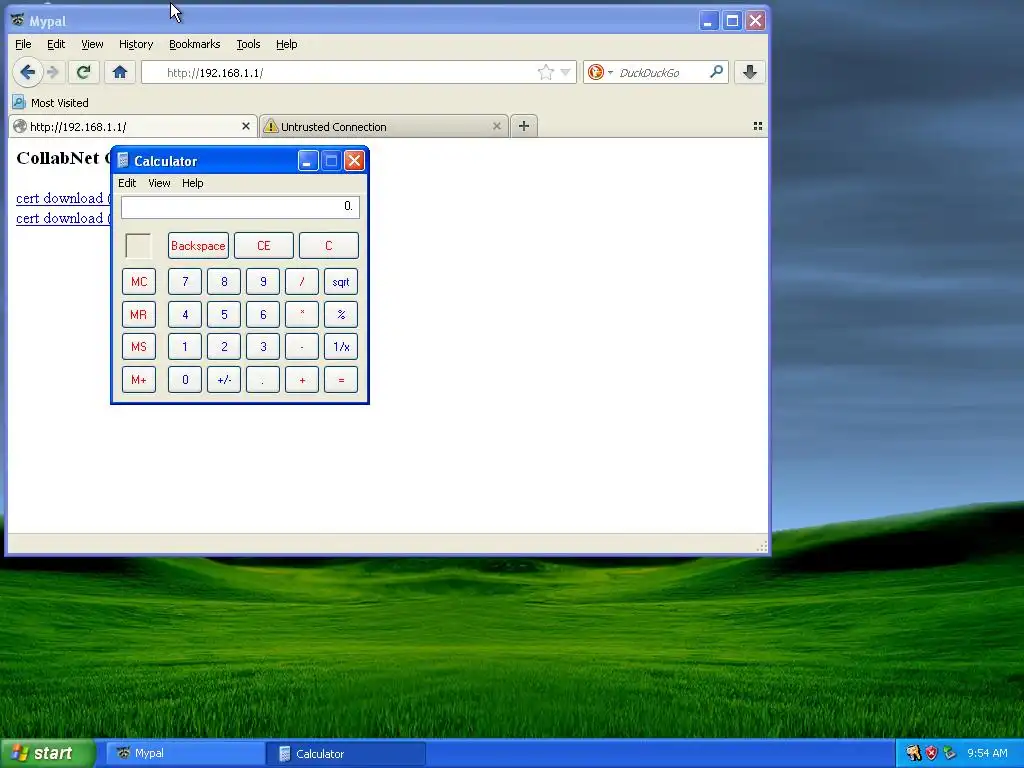Click the Forward navigation arrow in Mypal
The height and width of the screenshot is (768, 1024).
click(x=54, y=72)
